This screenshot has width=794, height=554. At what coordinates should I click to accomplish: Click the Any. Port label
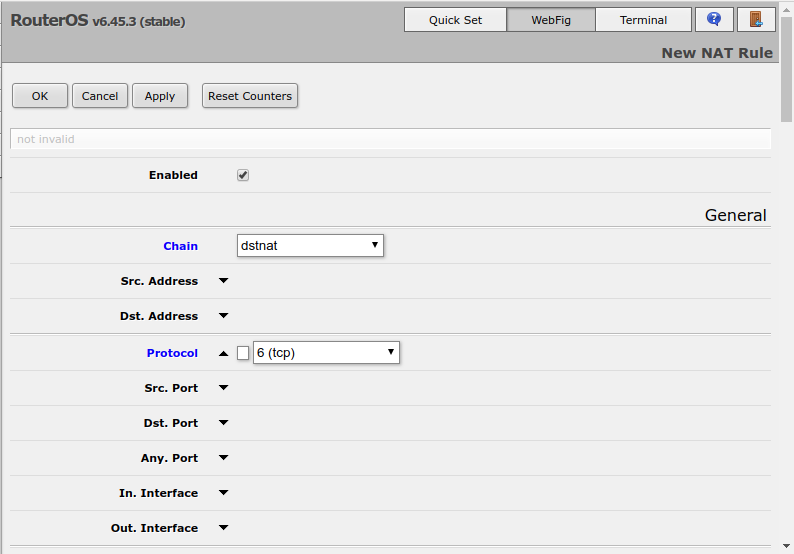point(169,458)
